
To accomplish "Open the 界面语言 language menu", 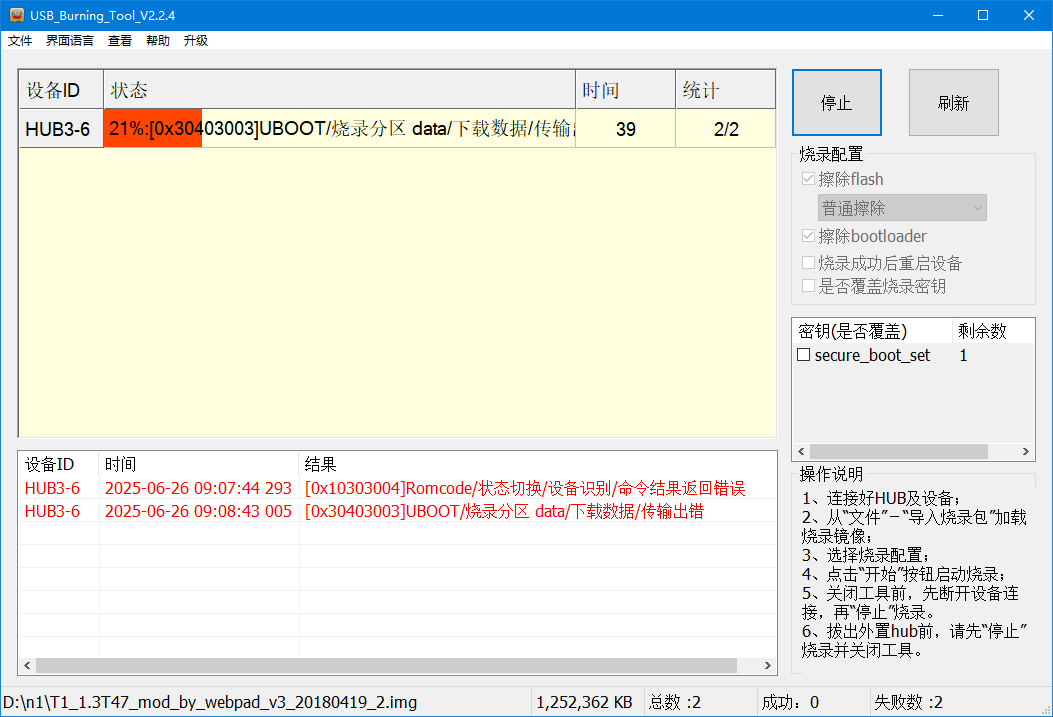I will (x=68, y=40).
